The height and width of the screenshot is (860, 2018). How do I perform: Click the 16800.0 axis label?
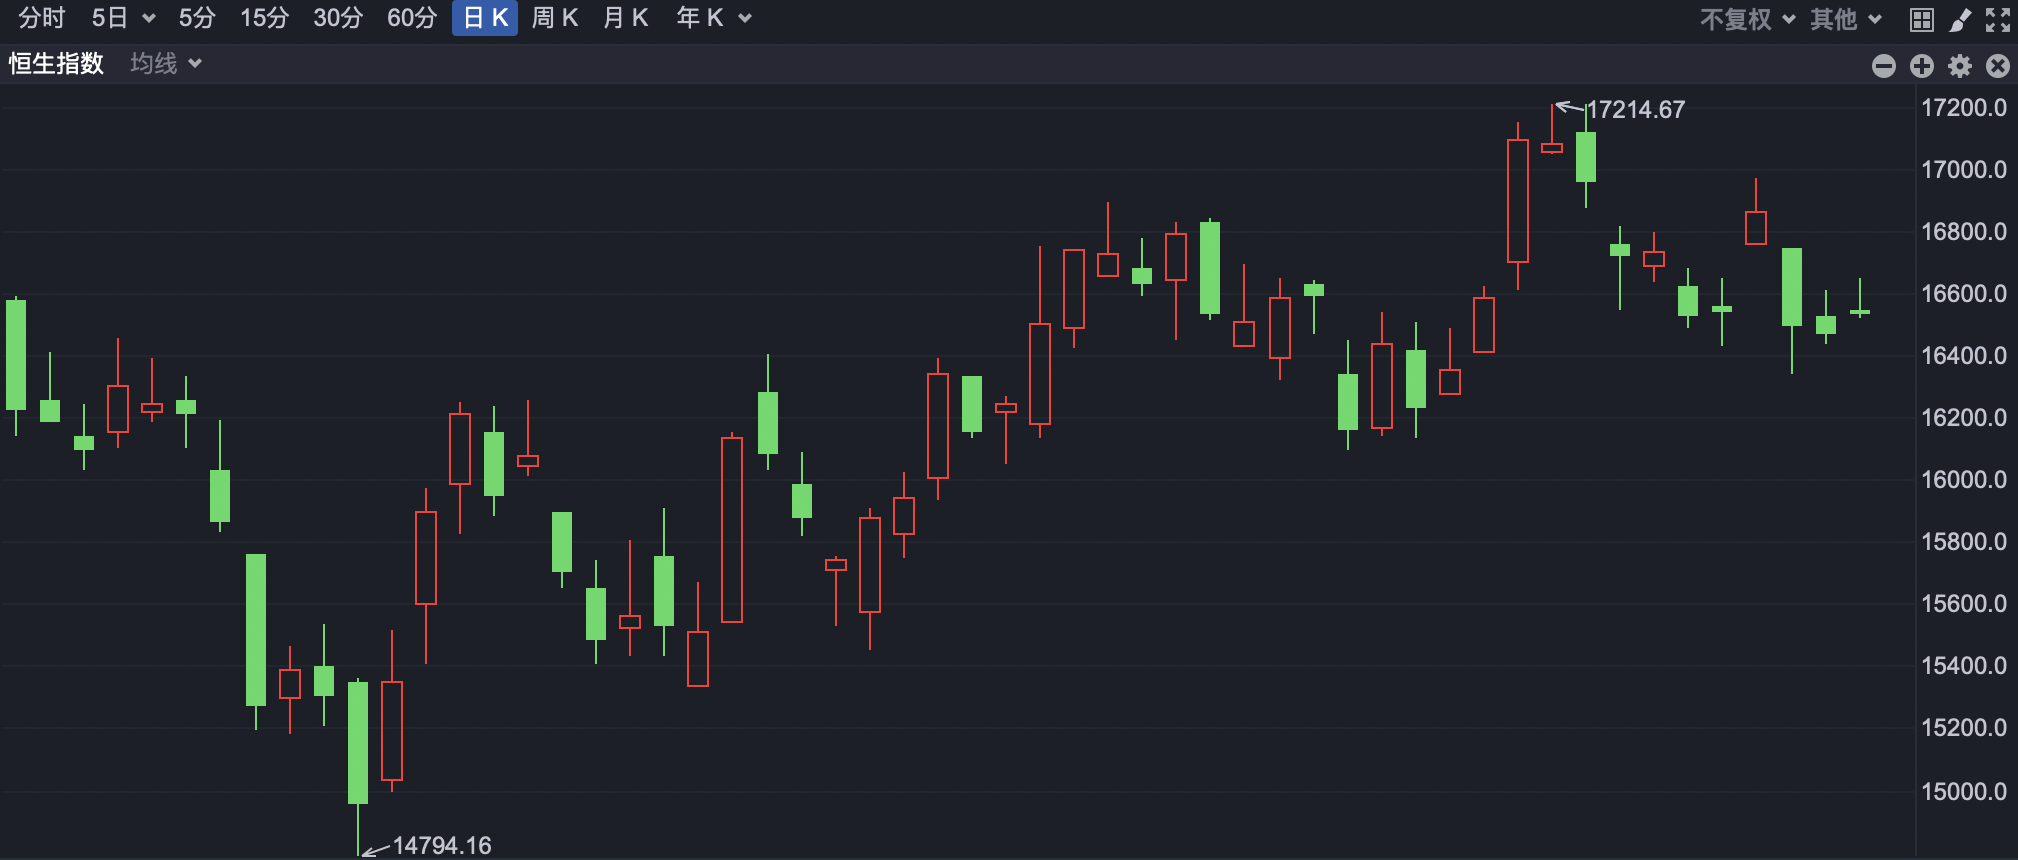[x=1964, y=232]
